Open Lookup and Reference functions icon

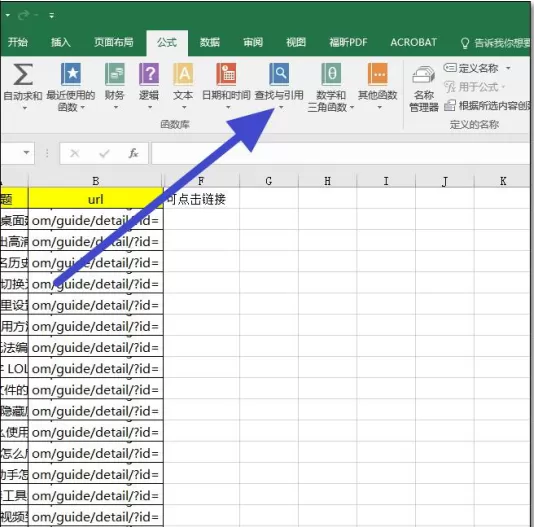pyautogui.click(x=279, y=74)
